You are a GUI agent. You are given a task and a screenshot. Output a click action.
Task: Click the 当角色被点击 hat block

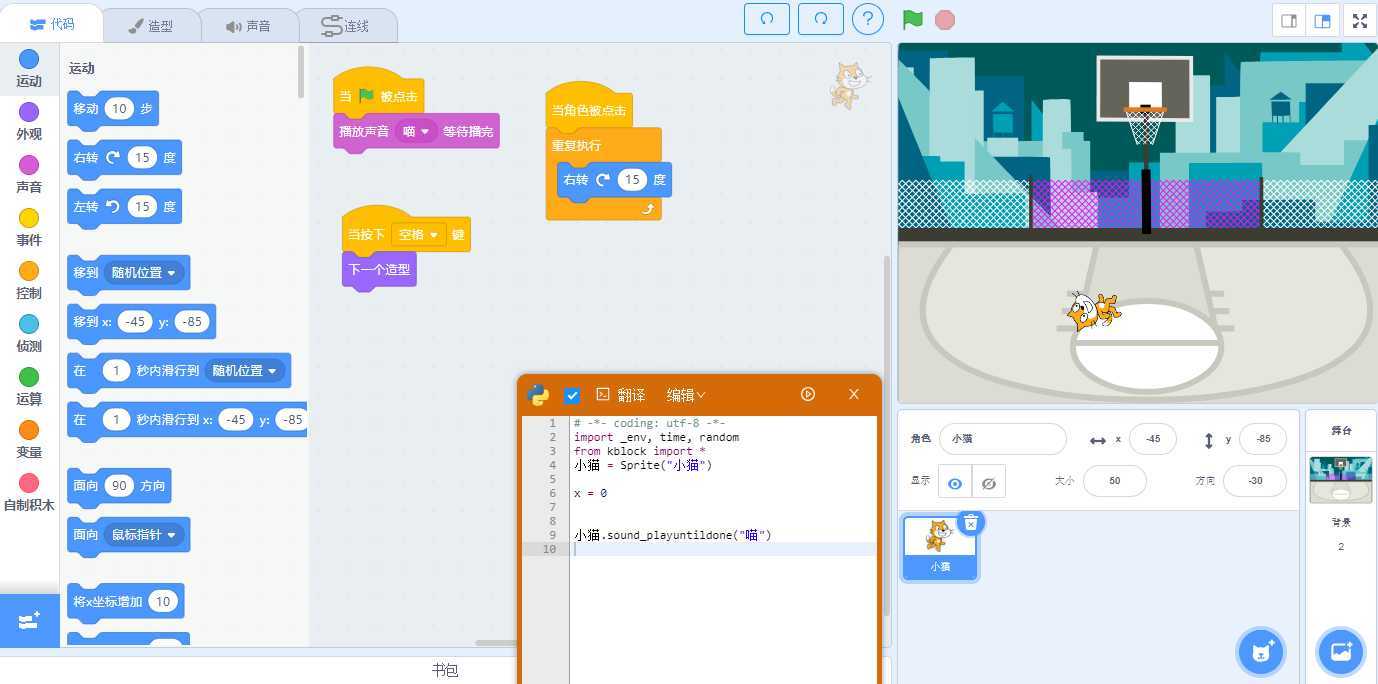tap(589, 107)
